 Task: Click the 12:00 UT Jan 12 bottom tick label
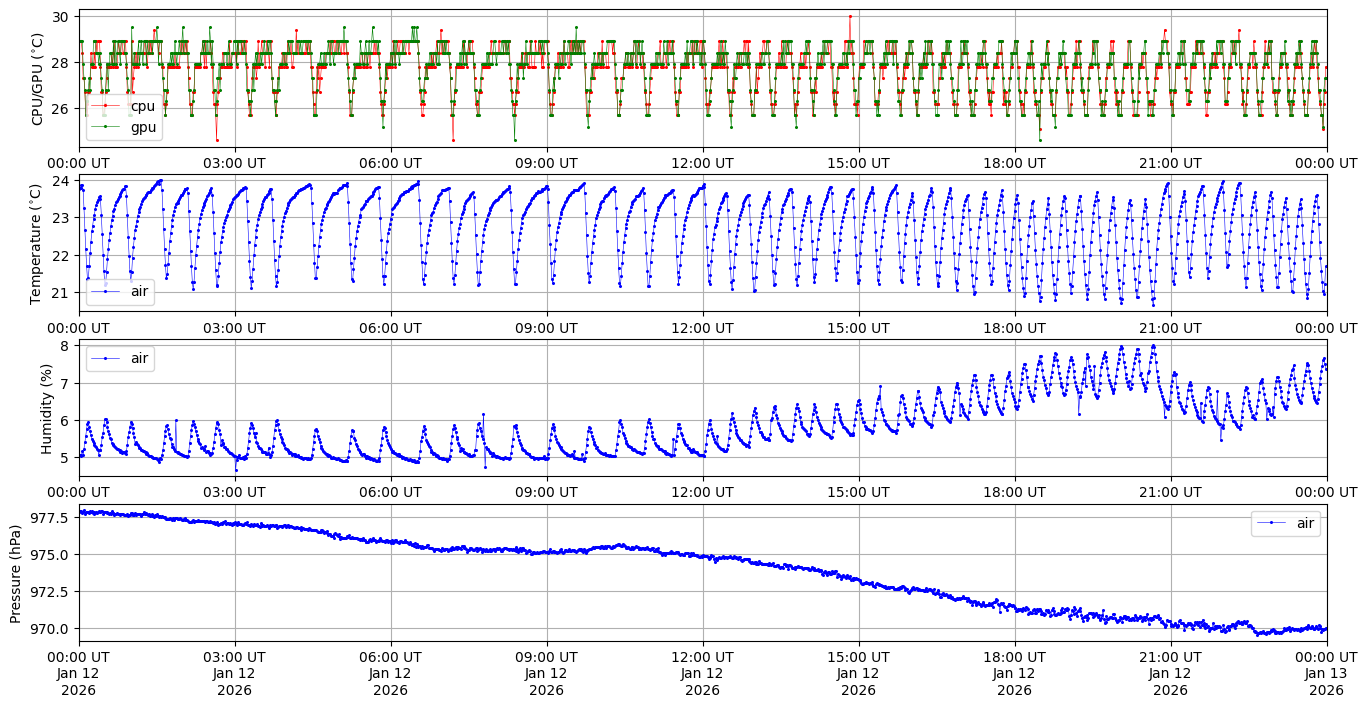point(702,673)
